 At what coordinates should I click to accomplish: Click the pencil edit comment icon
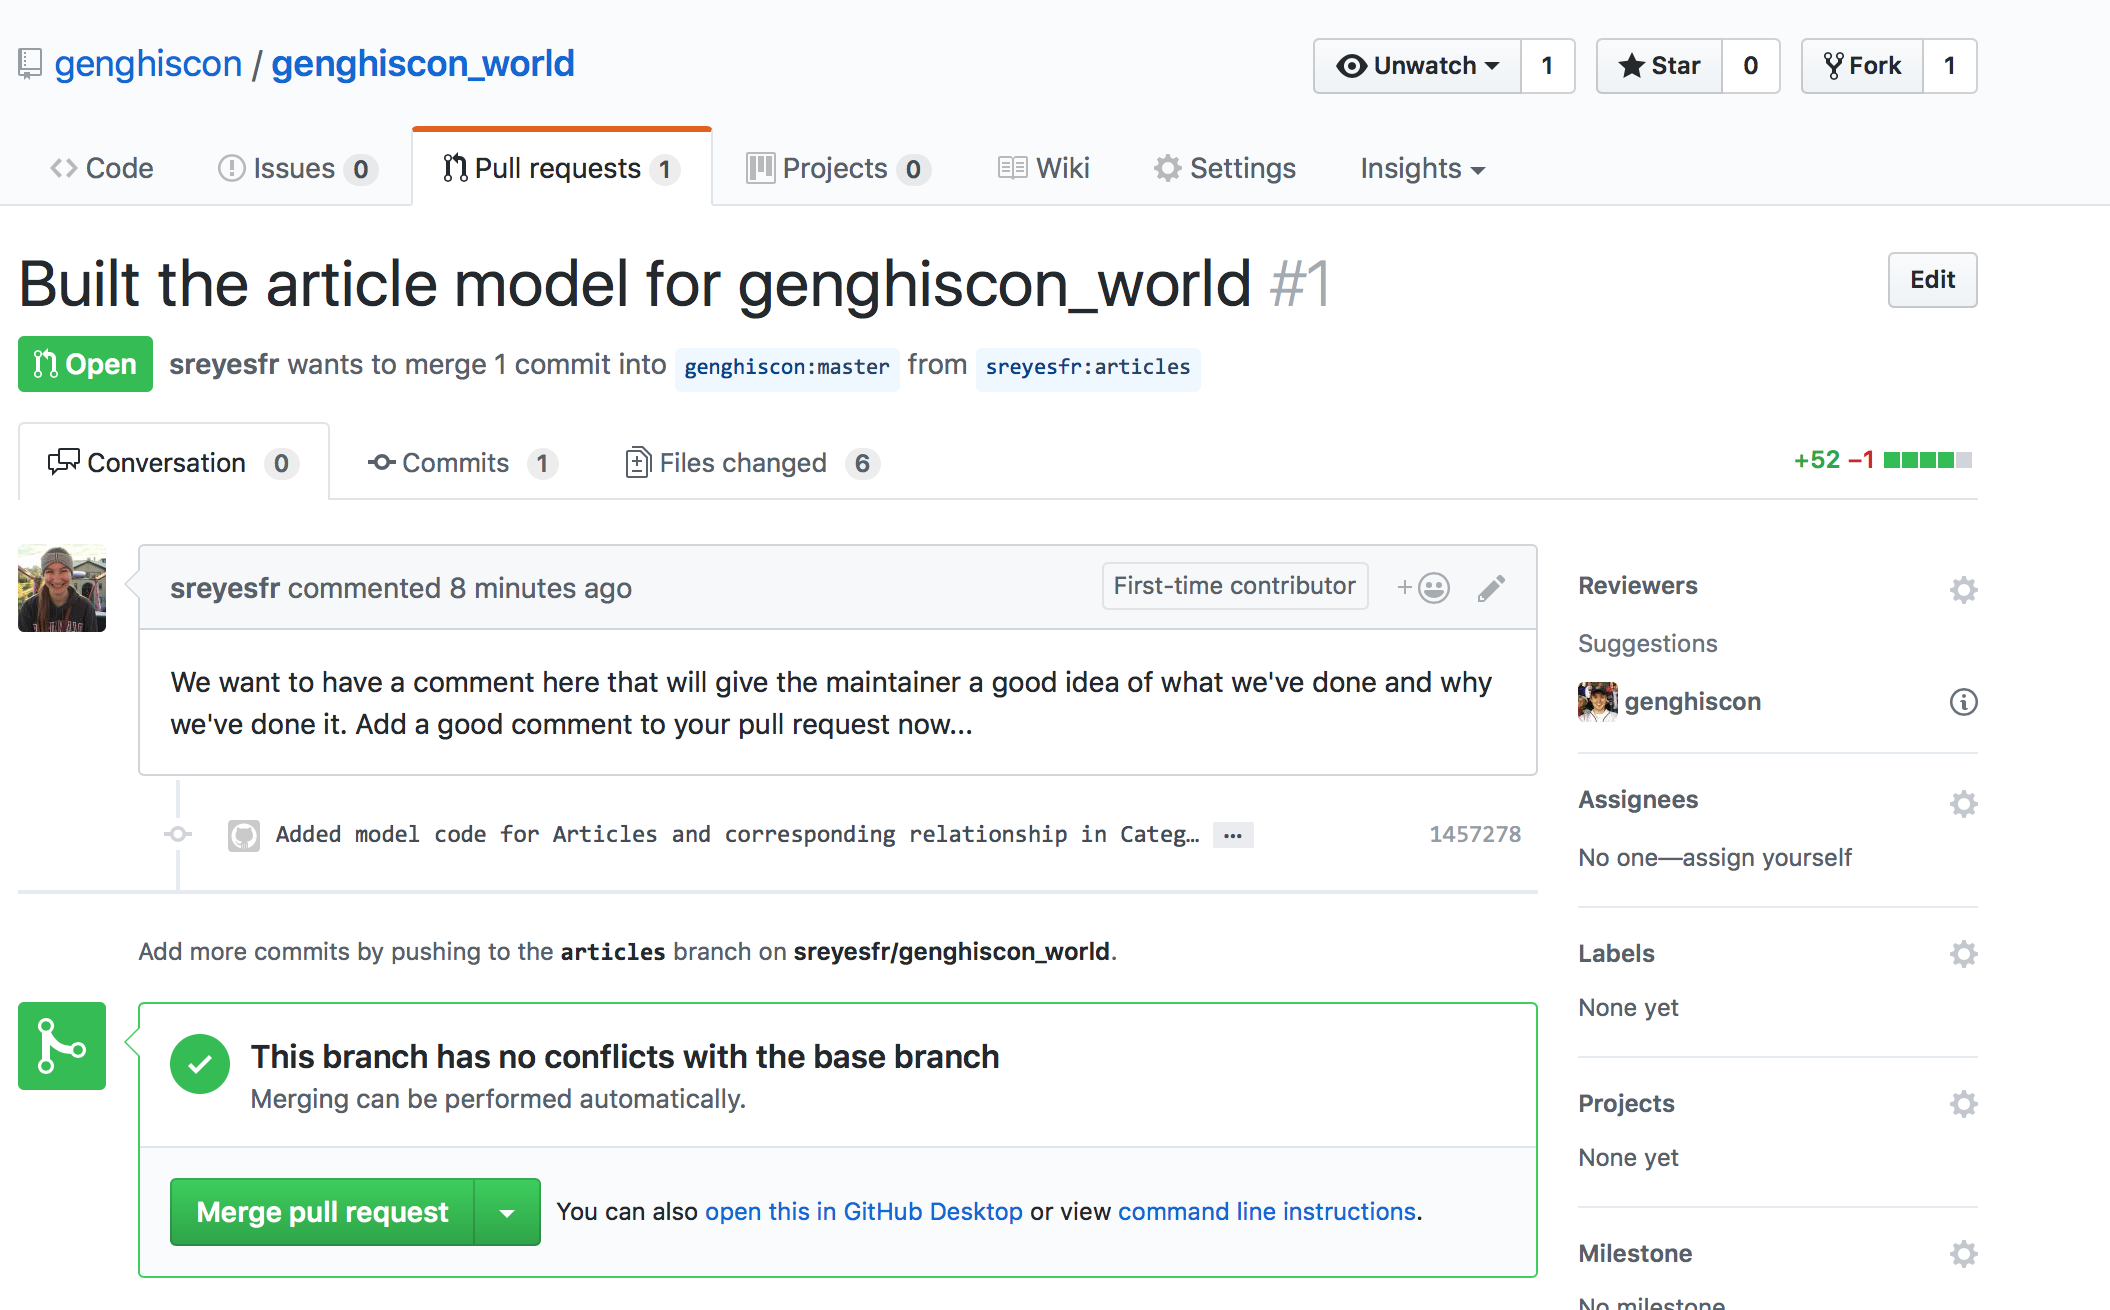(x=1491, y=589)
